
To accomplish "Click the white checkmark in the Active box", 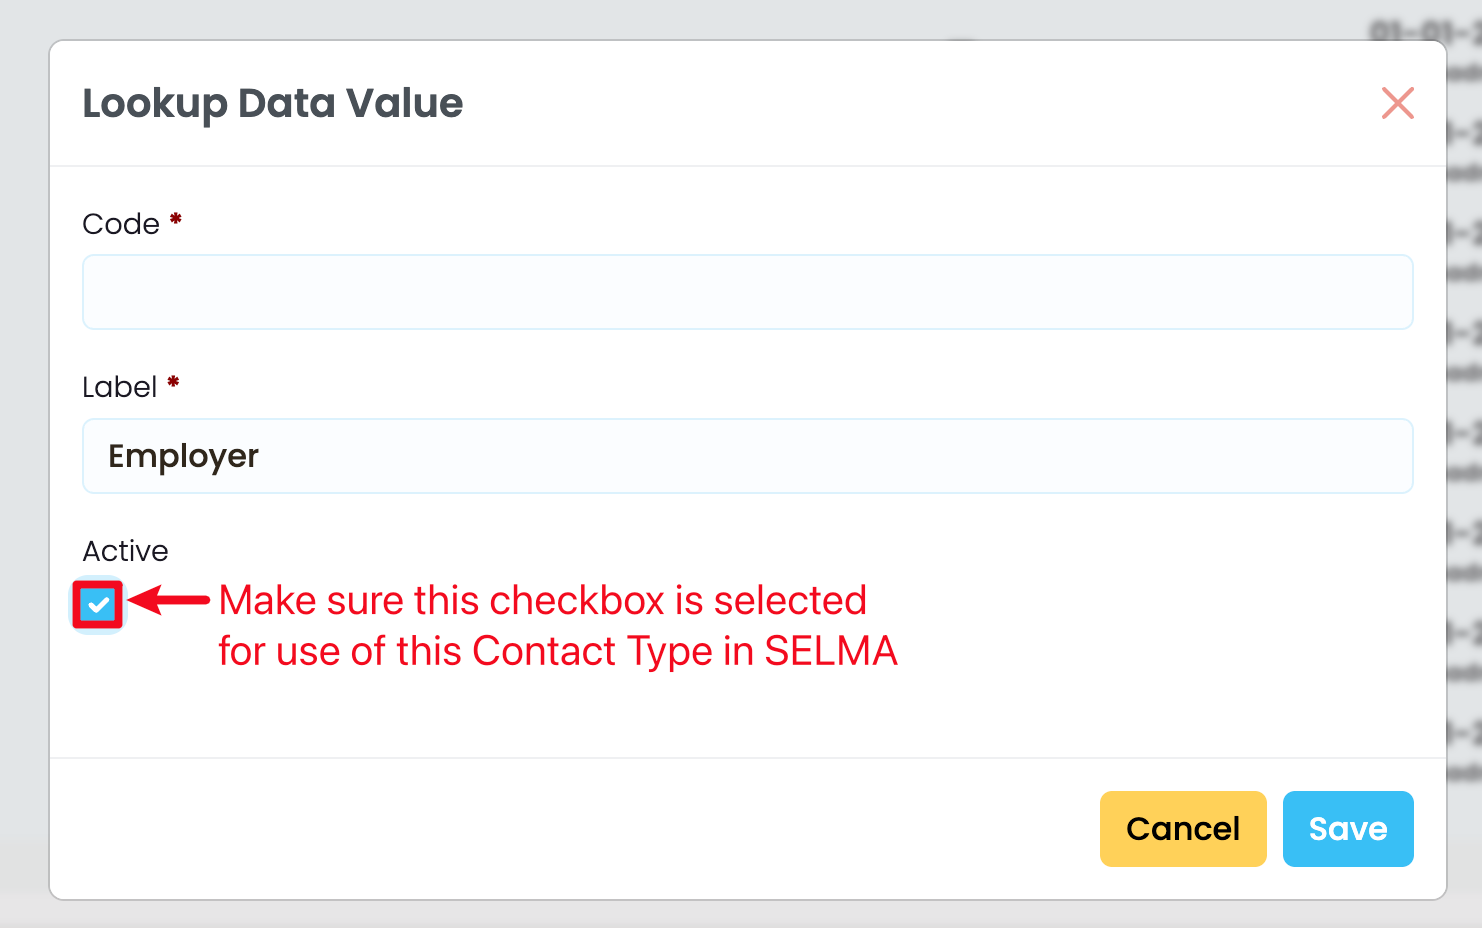I will tap(98, 605).
